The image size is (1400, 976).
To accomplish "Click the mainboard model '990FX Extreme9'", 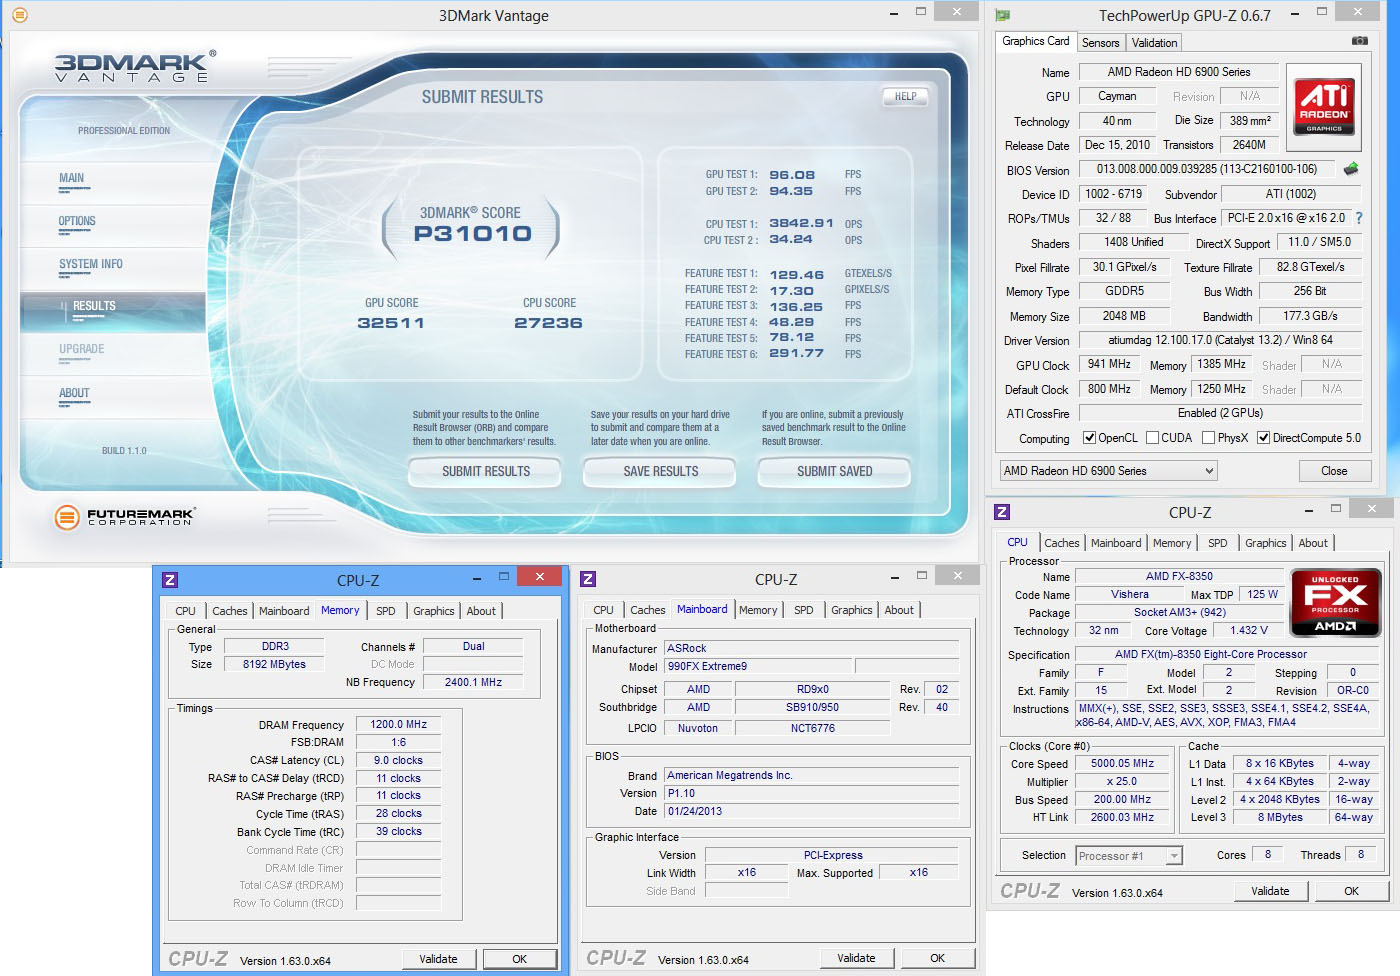I will 758,666.
